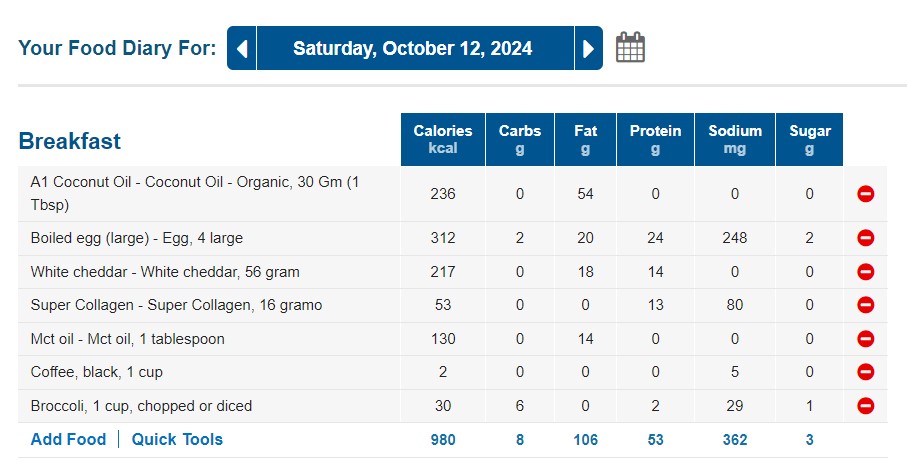Screen dimensions: 907x475
Task: Open Coffee, black, 1 cup entry
Action: pyautogui.click(x=96, y=372)
